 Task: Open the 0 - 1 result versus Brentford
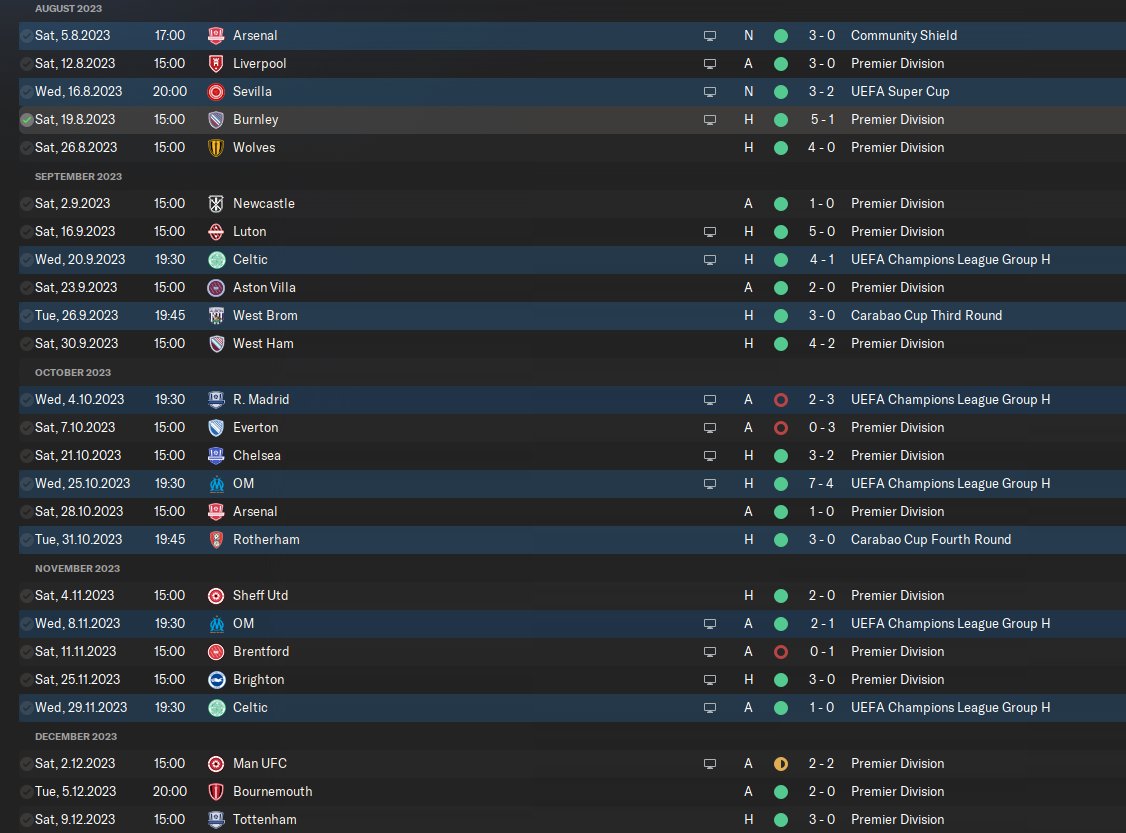822,651
